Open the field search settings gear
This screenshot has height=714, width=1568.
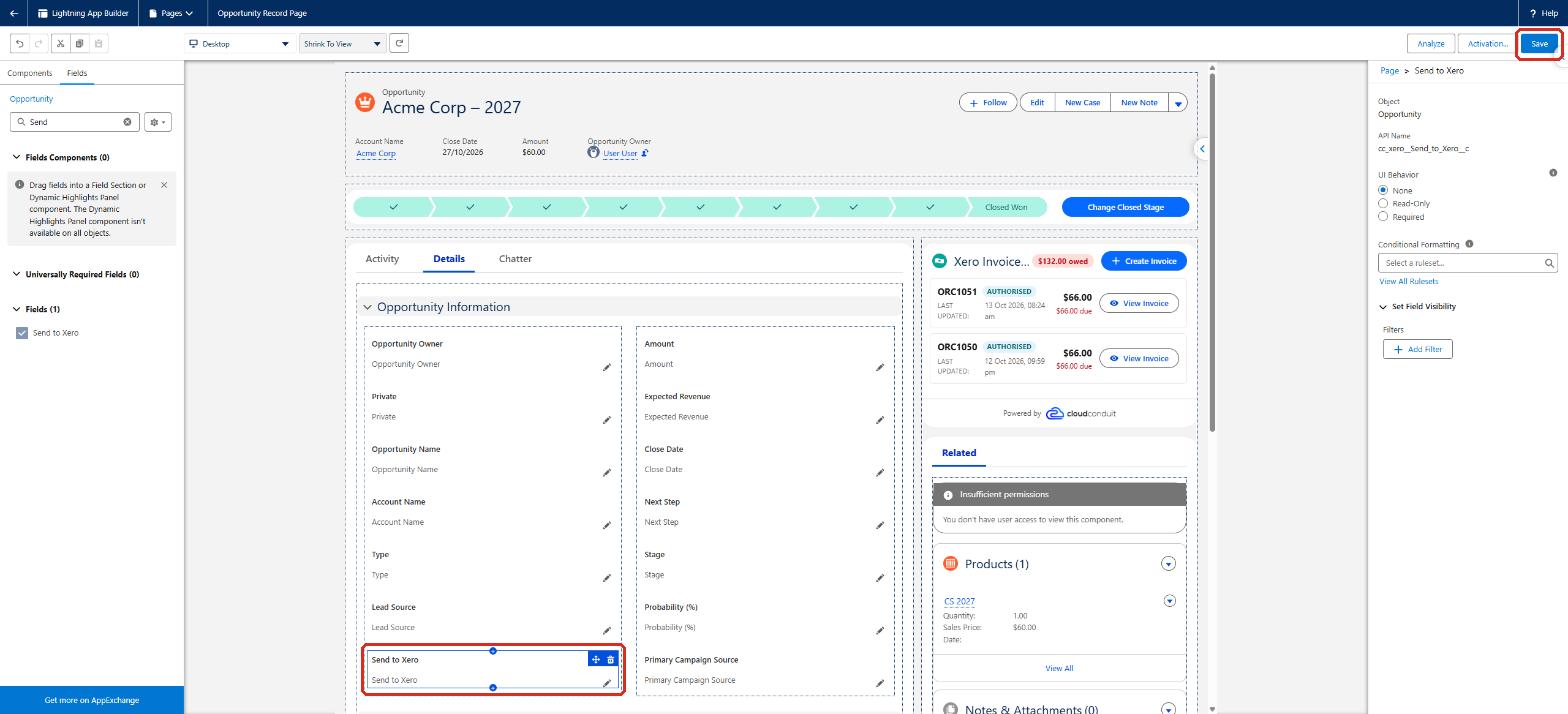point(158,122)
